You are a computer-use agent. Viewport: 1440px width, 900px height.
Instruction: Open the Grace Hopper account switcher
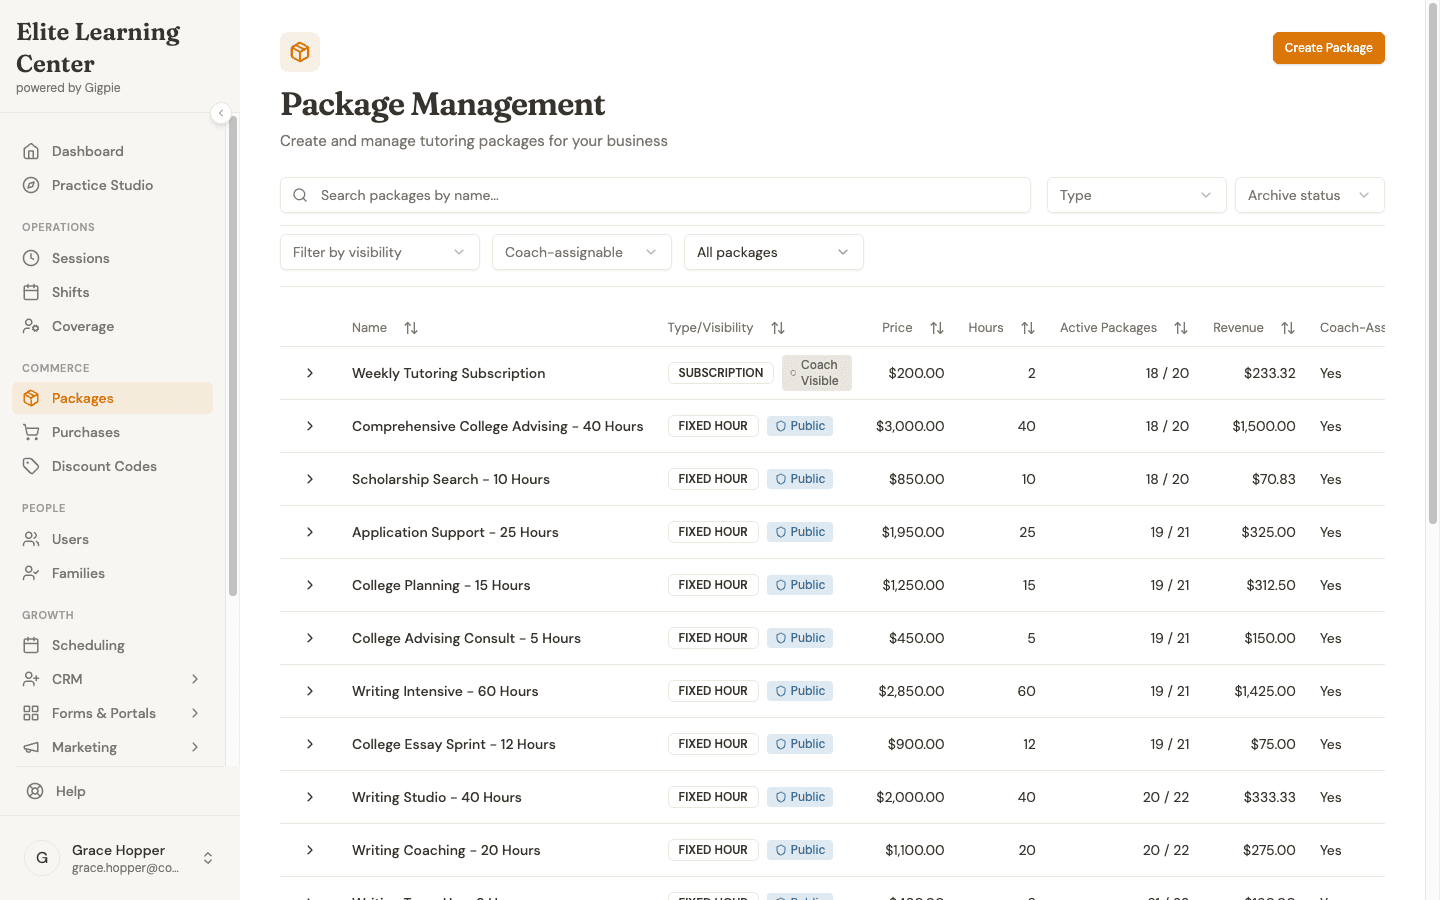(120, 858)
